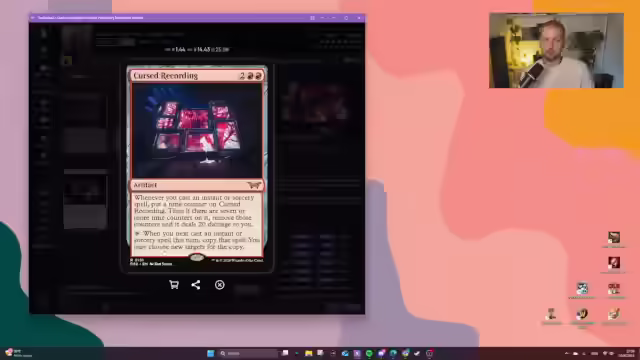
Task: Click the taskbar search box
Action: tap(248, 353)
